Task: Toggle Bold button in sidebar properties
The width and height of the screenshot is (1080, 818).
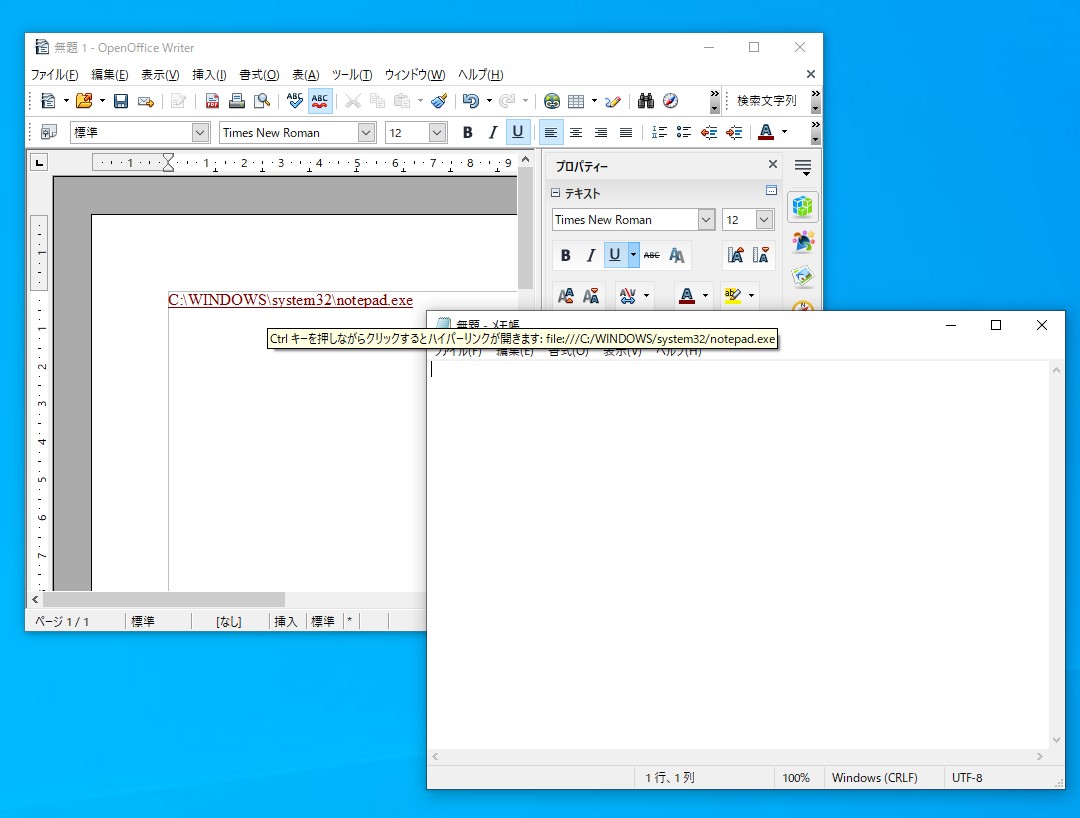Action: pyautogui.click(x=565, y=255)
